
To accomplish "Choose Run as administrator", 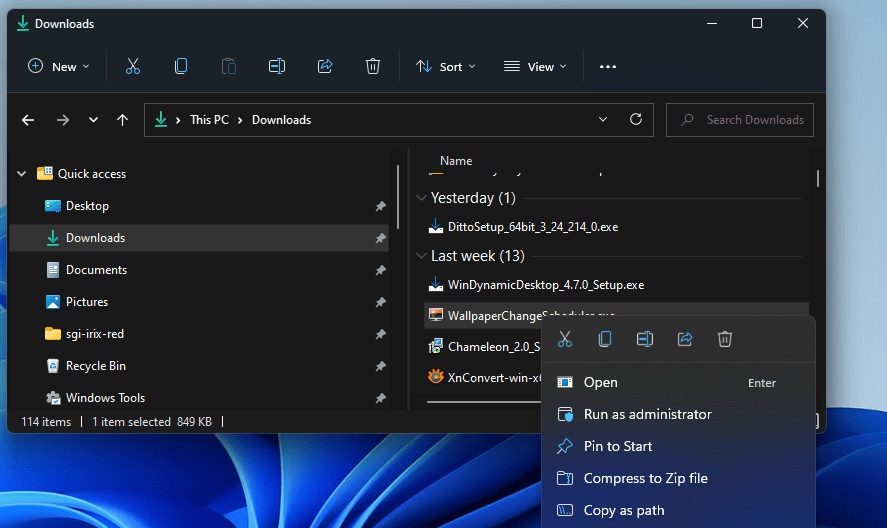I will (x=678, y=414).
